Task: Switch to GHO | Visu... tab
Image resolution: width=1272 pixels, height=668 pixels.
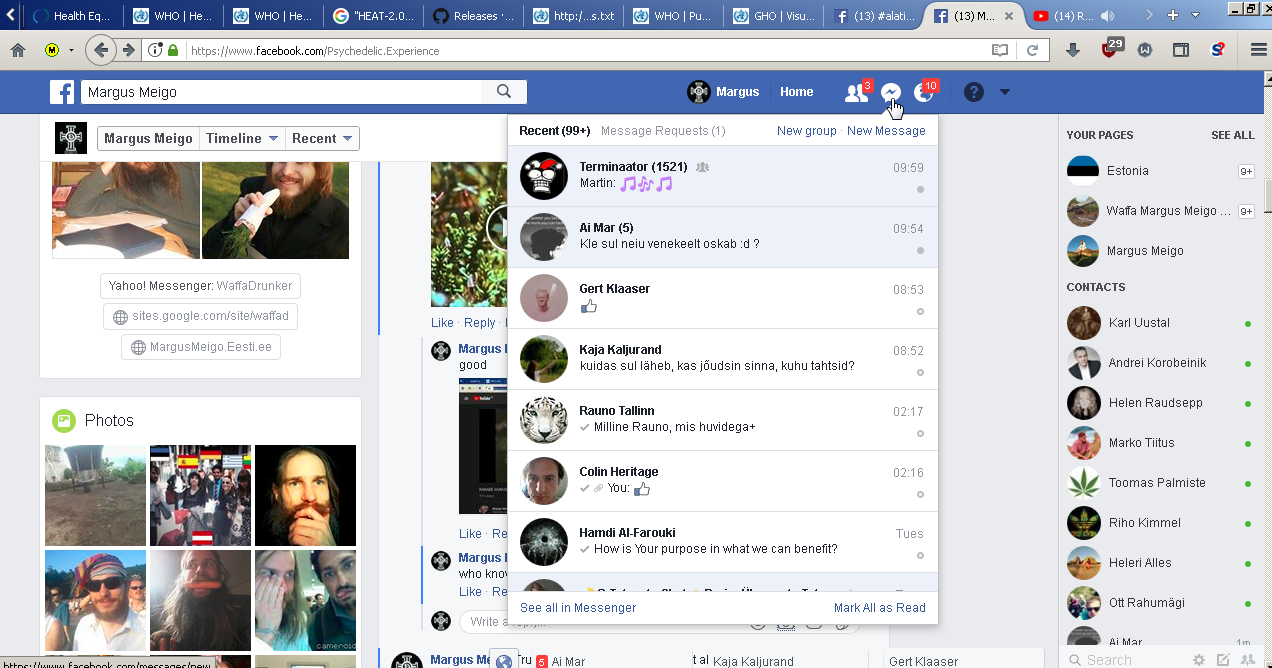Action: pos(773,16)
